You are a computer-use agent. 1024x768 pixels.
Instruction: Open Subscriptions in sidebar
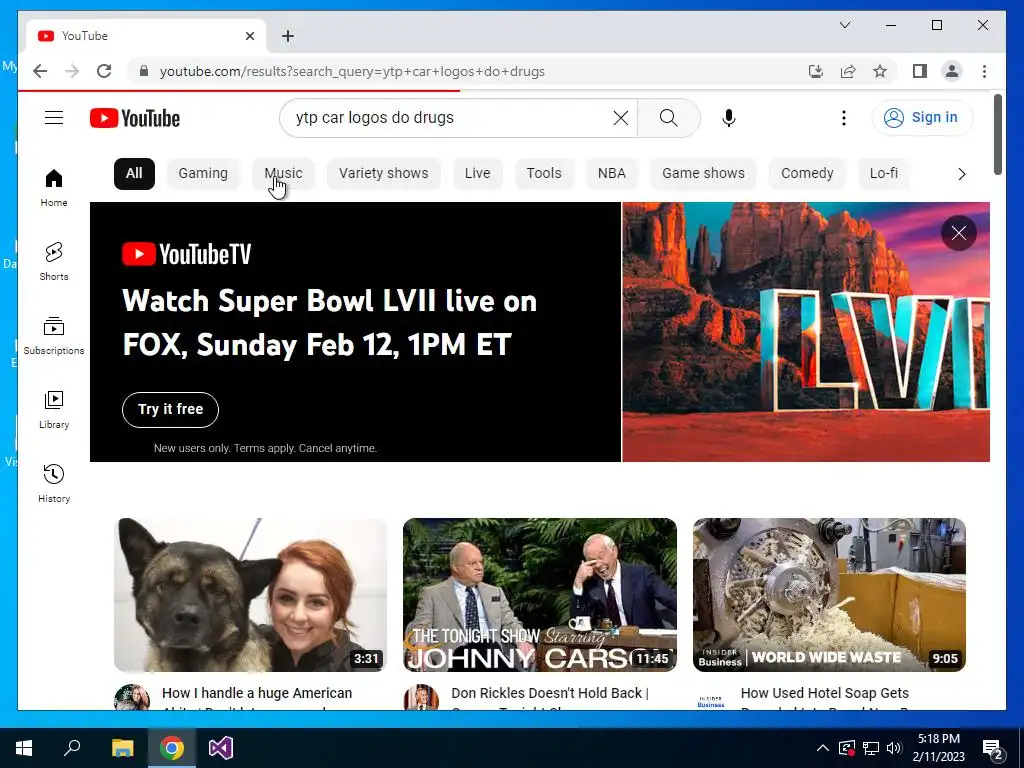click(54, 336)
